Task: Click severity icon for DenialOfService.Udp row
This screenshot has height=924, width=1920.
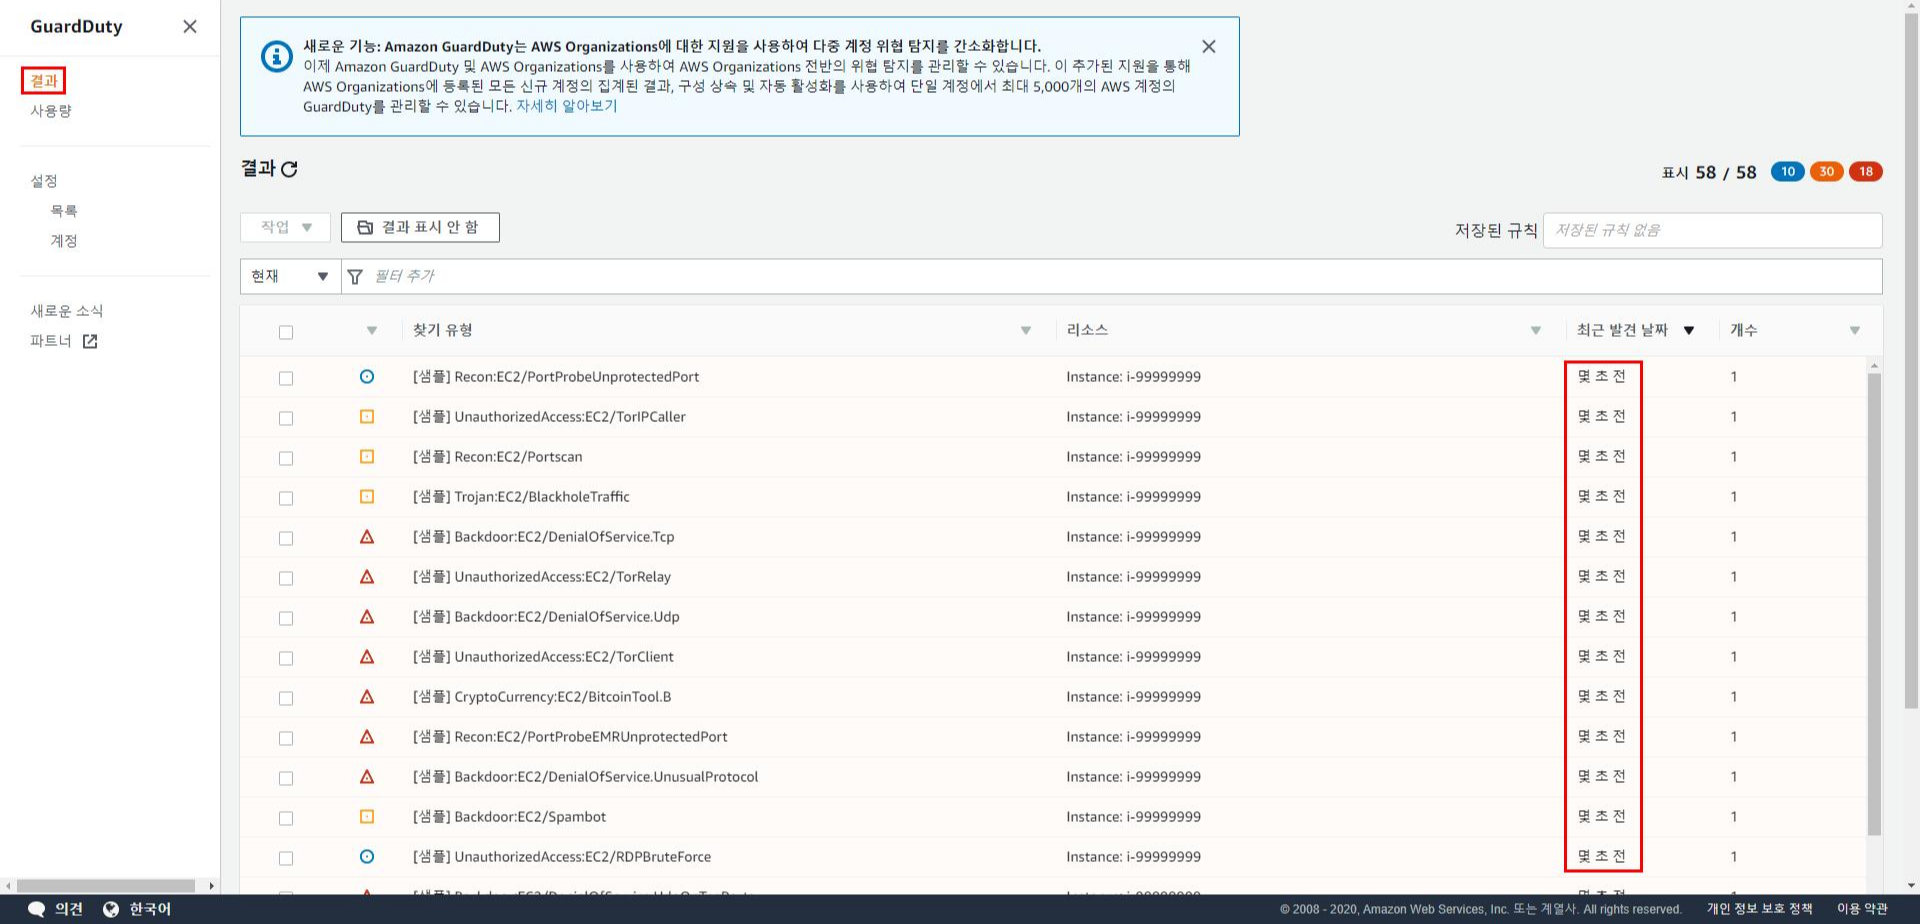Action: [367, 617]
